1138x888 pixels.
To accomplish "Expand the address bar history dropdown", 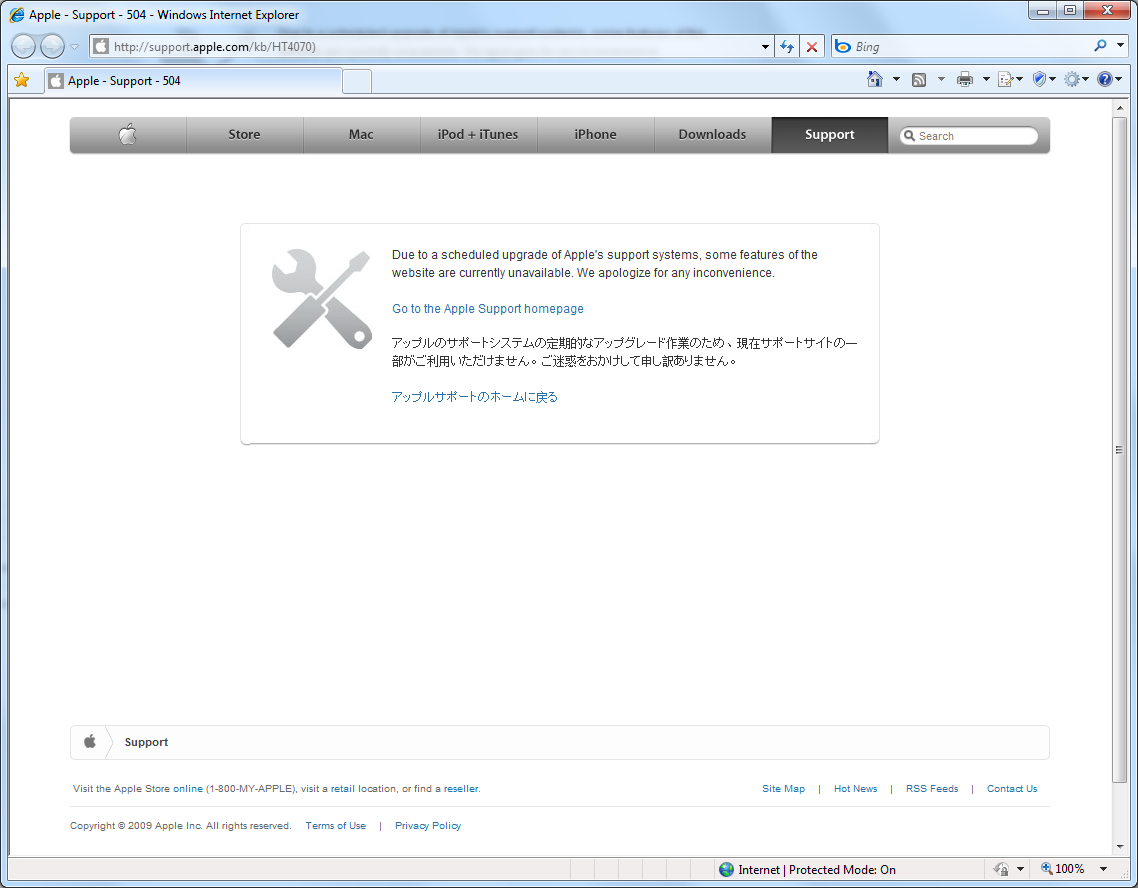I will [x=765, y=46].
